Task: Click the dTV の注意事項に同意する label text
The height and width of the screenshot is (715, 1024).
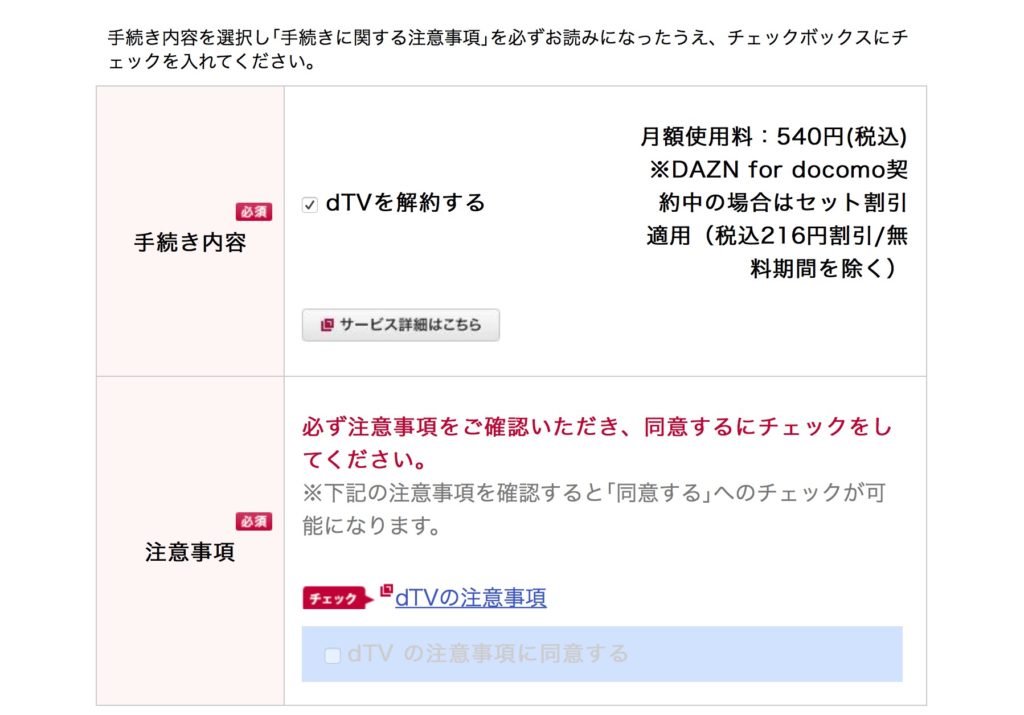Action: coord(488,654)
